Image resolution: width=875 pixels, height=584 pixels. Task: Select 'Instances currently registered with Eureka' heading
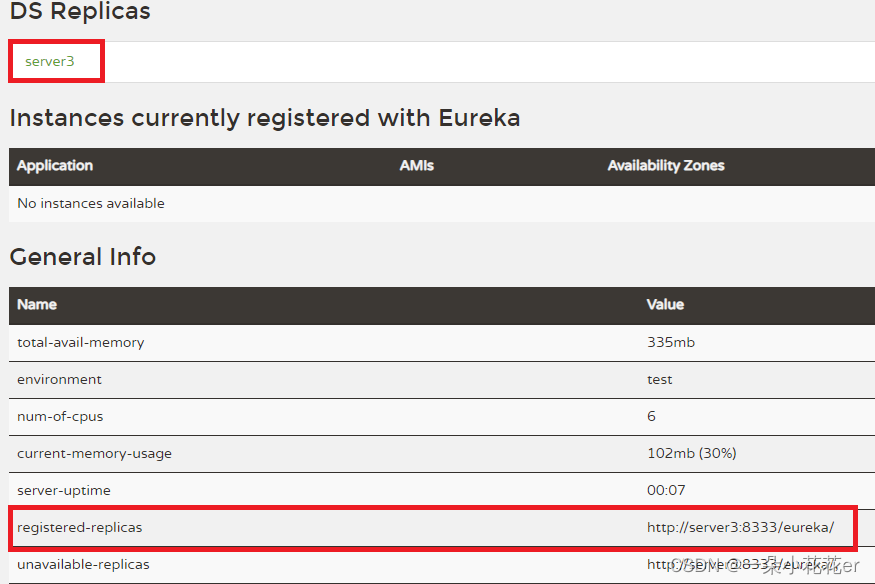[x=265, y=118]
